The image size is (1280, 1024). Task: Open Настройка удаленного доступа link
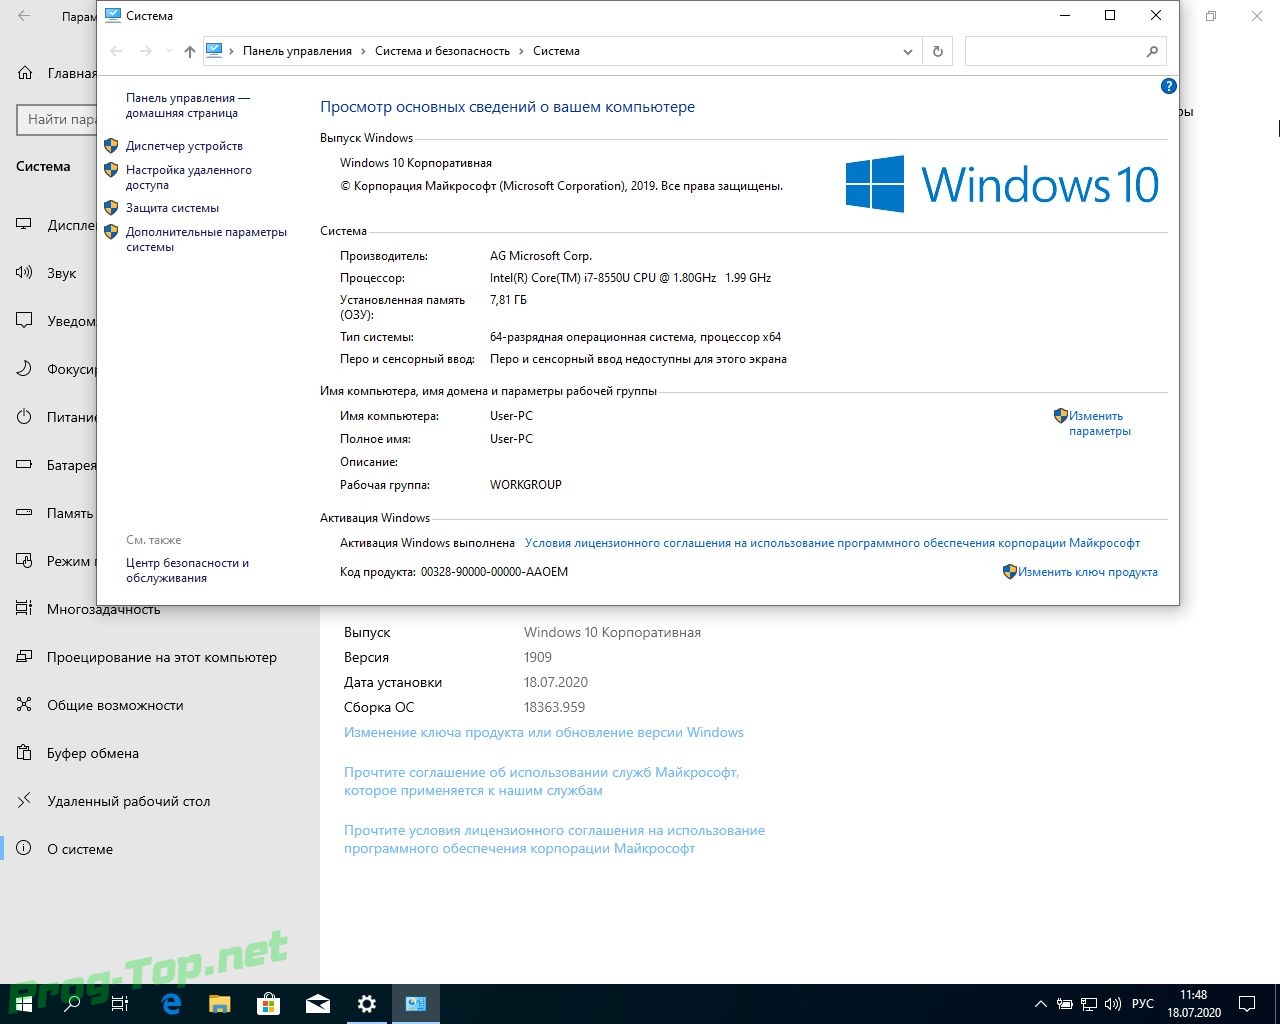point(188,177)
